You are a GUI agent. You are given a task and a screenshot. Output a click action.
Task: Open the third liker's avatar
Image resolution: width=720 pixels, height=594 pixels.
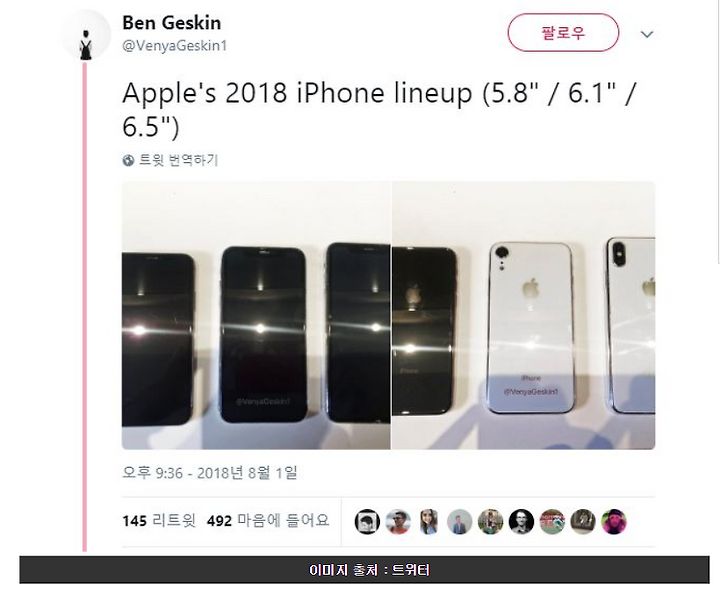click(x=429, y=521)
